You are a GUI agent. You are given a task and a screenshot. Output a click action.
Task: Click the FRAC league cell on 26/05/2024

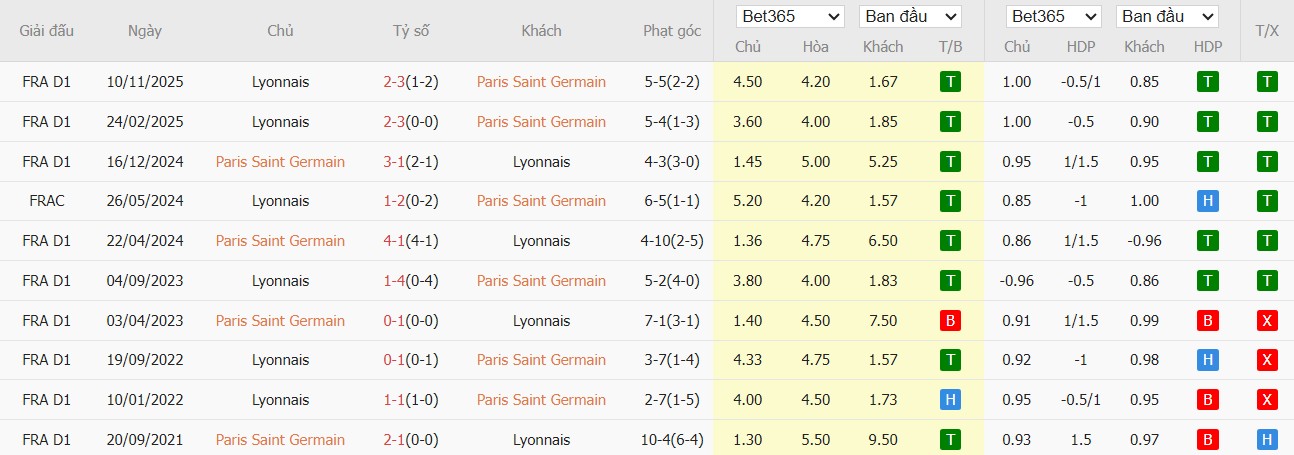47,201
